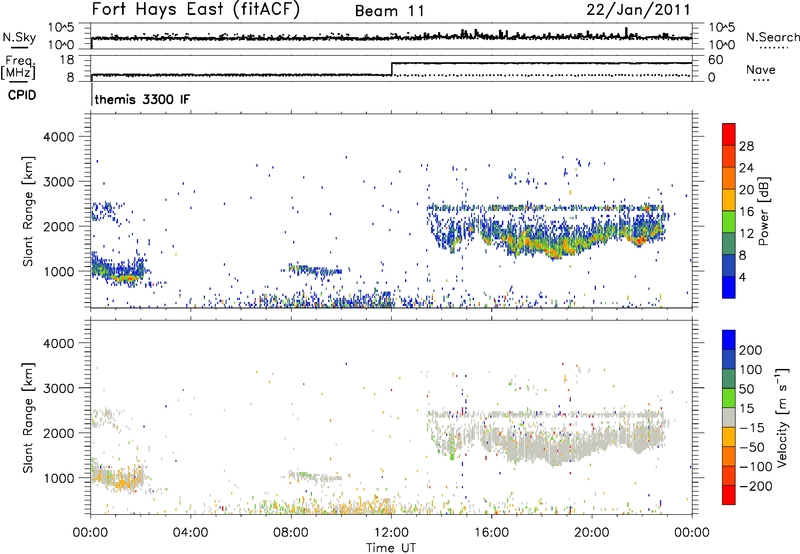Click the '12:00' time tick label
The height and width of the screenshot is (554, 800).
[x=391, y=533]
